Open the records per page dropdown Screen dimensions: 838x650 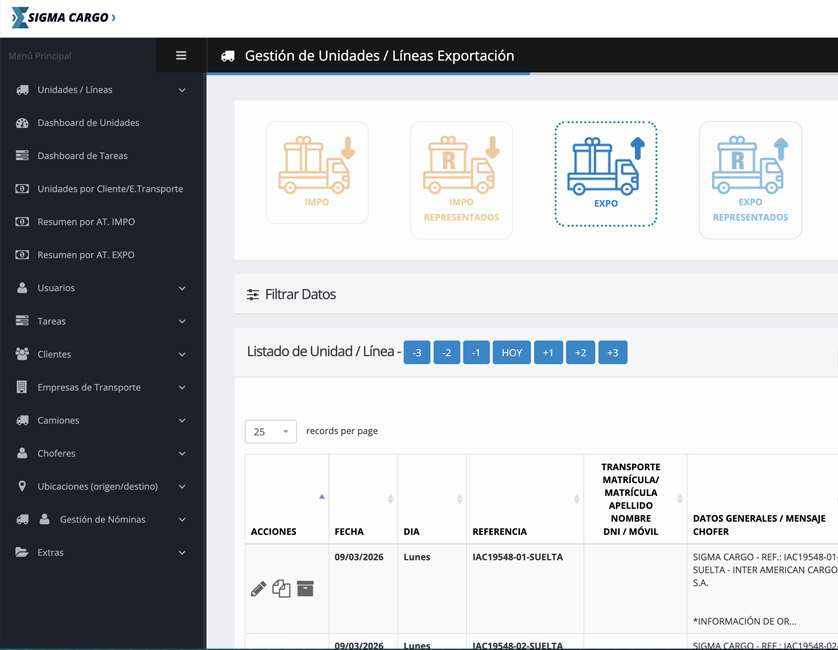pos(270,432)
